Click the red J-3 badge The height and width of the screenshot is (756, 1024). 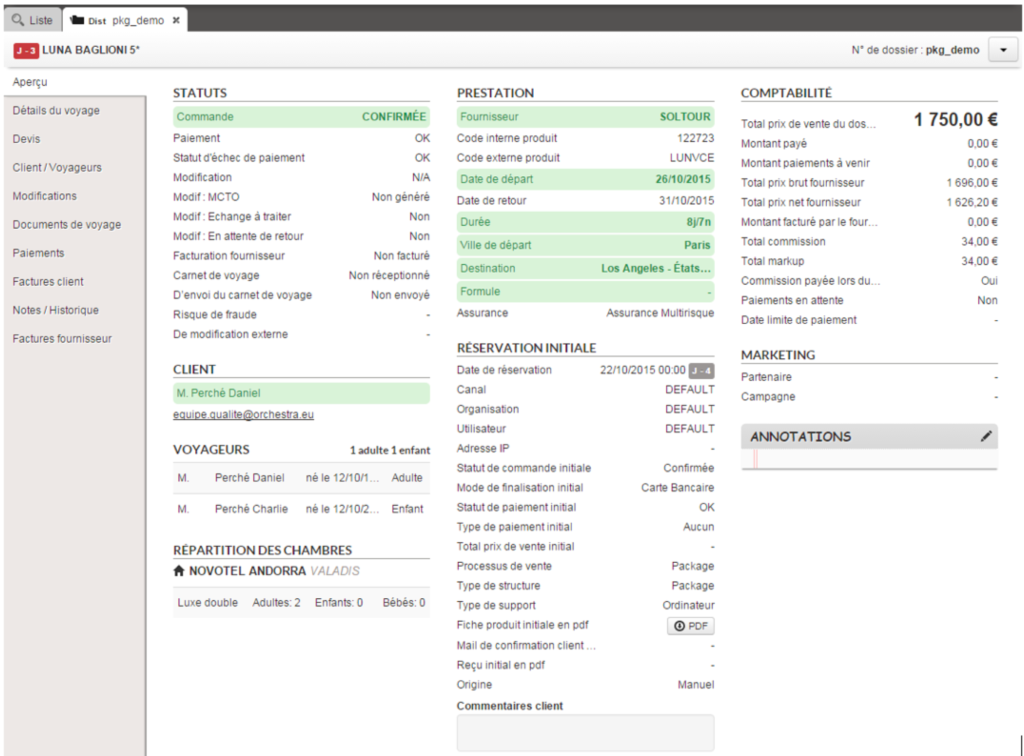26,50
